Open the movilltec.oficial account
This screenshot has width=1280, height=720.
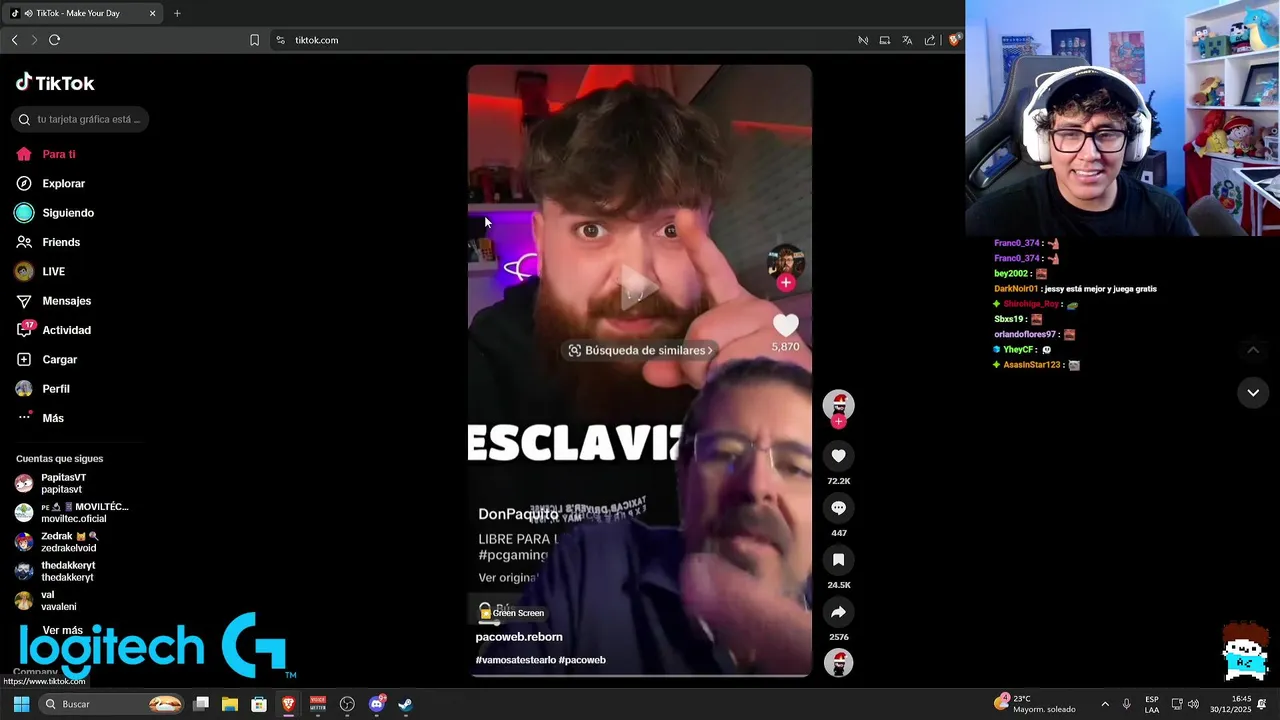pos(72,513)
